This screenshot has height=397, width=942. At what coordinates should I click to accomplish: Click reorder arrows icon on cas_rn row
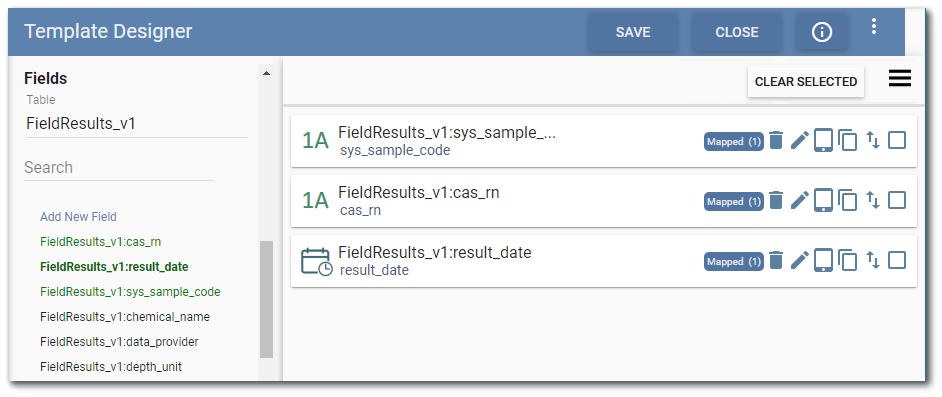[872, 200]
